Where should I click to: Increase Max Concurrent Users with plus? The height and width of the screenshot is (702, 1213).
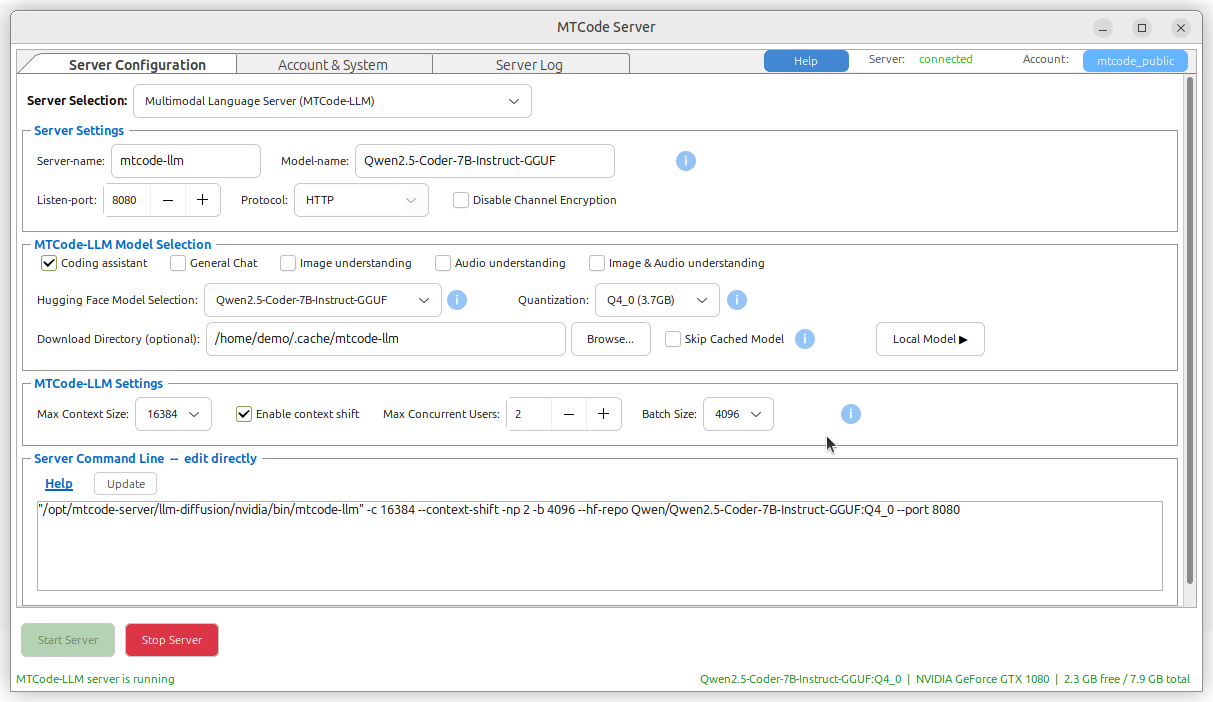coord(603,414)
